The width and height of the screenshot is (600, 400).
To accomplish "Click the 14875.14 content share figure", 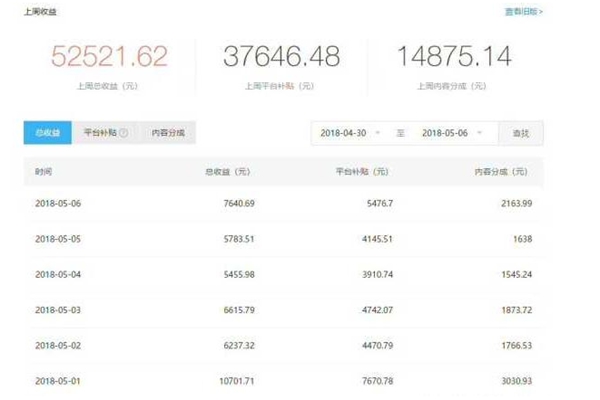I will [x=454, y=56].
